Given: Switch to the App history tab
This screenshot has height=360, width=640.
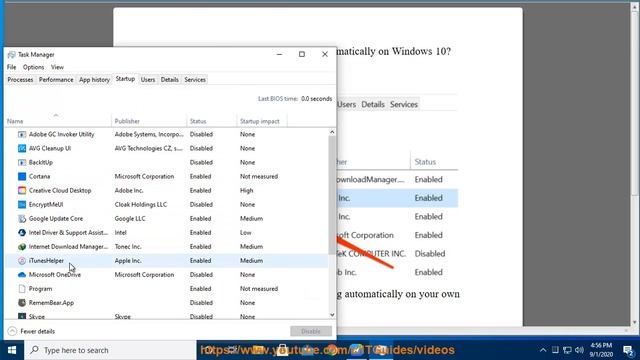Looking at the screenshot, I should pos(94,80).
